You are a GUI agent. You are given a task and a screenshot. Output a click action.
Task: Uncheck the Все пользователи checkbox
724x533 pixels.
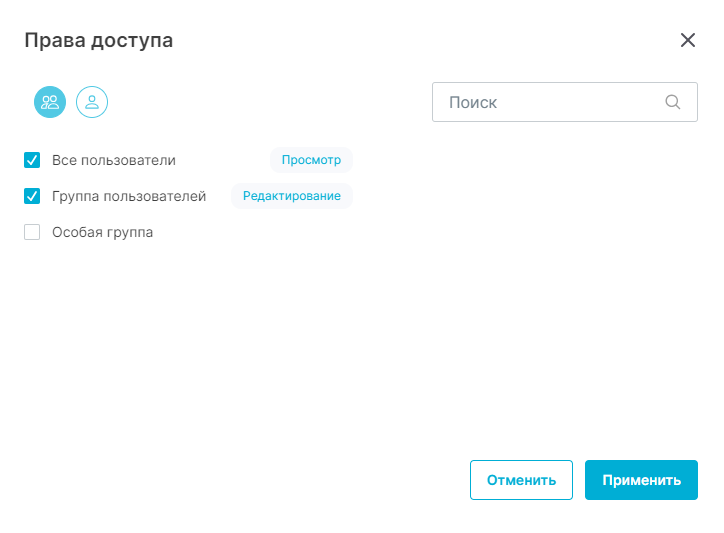coord(32,160)
